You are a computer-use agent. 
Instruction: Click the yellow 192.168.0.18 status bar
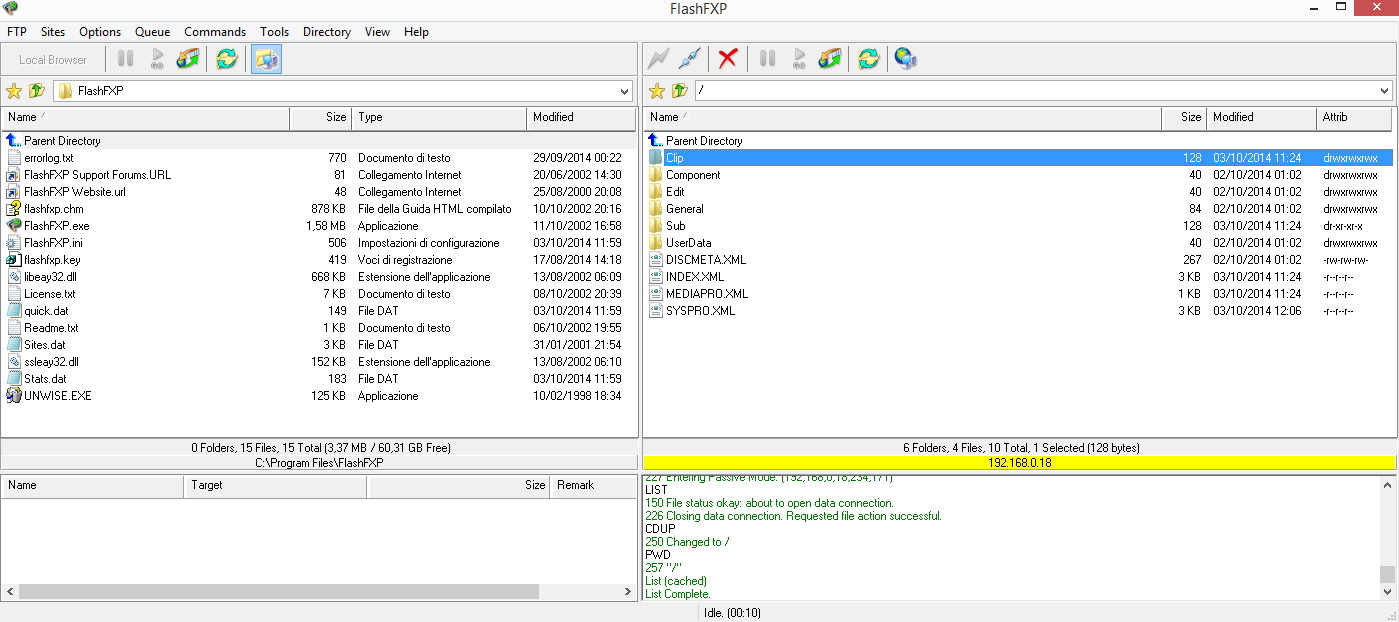click(x=1019, y=463)
